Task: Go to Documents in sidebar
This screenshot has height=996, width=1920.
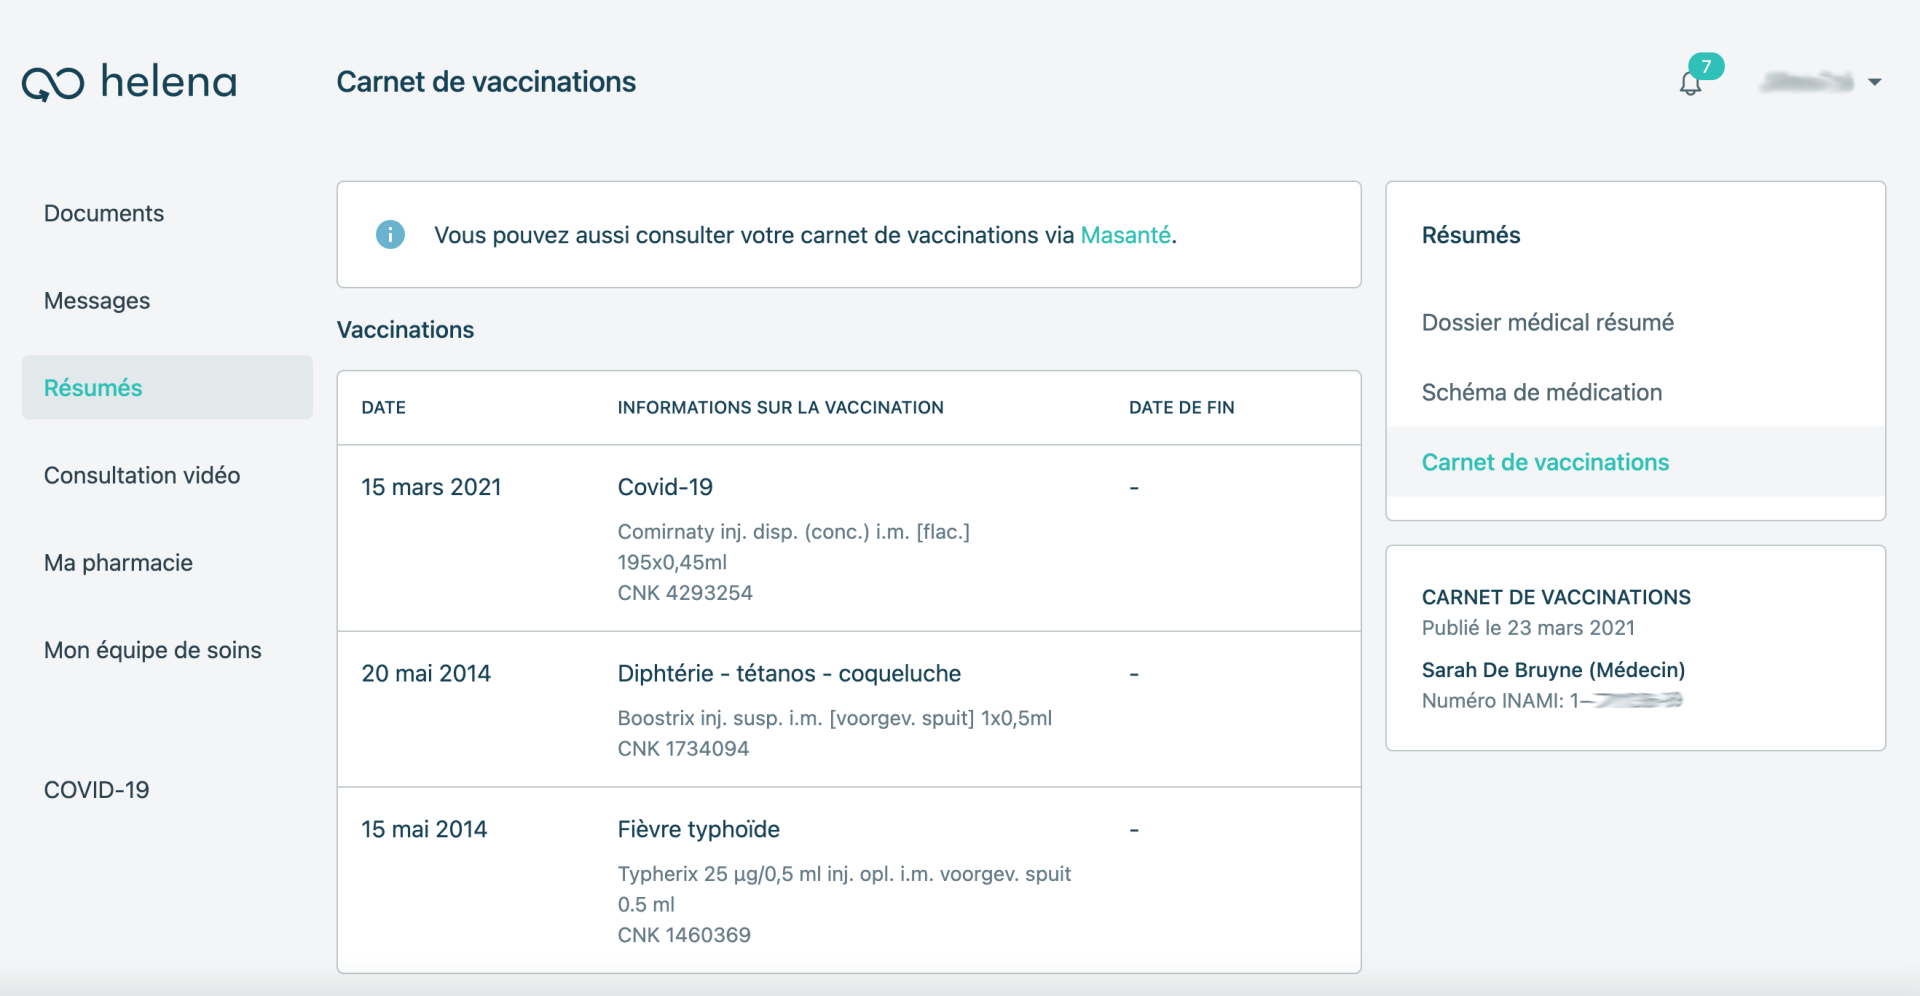Action: point(104,213)
